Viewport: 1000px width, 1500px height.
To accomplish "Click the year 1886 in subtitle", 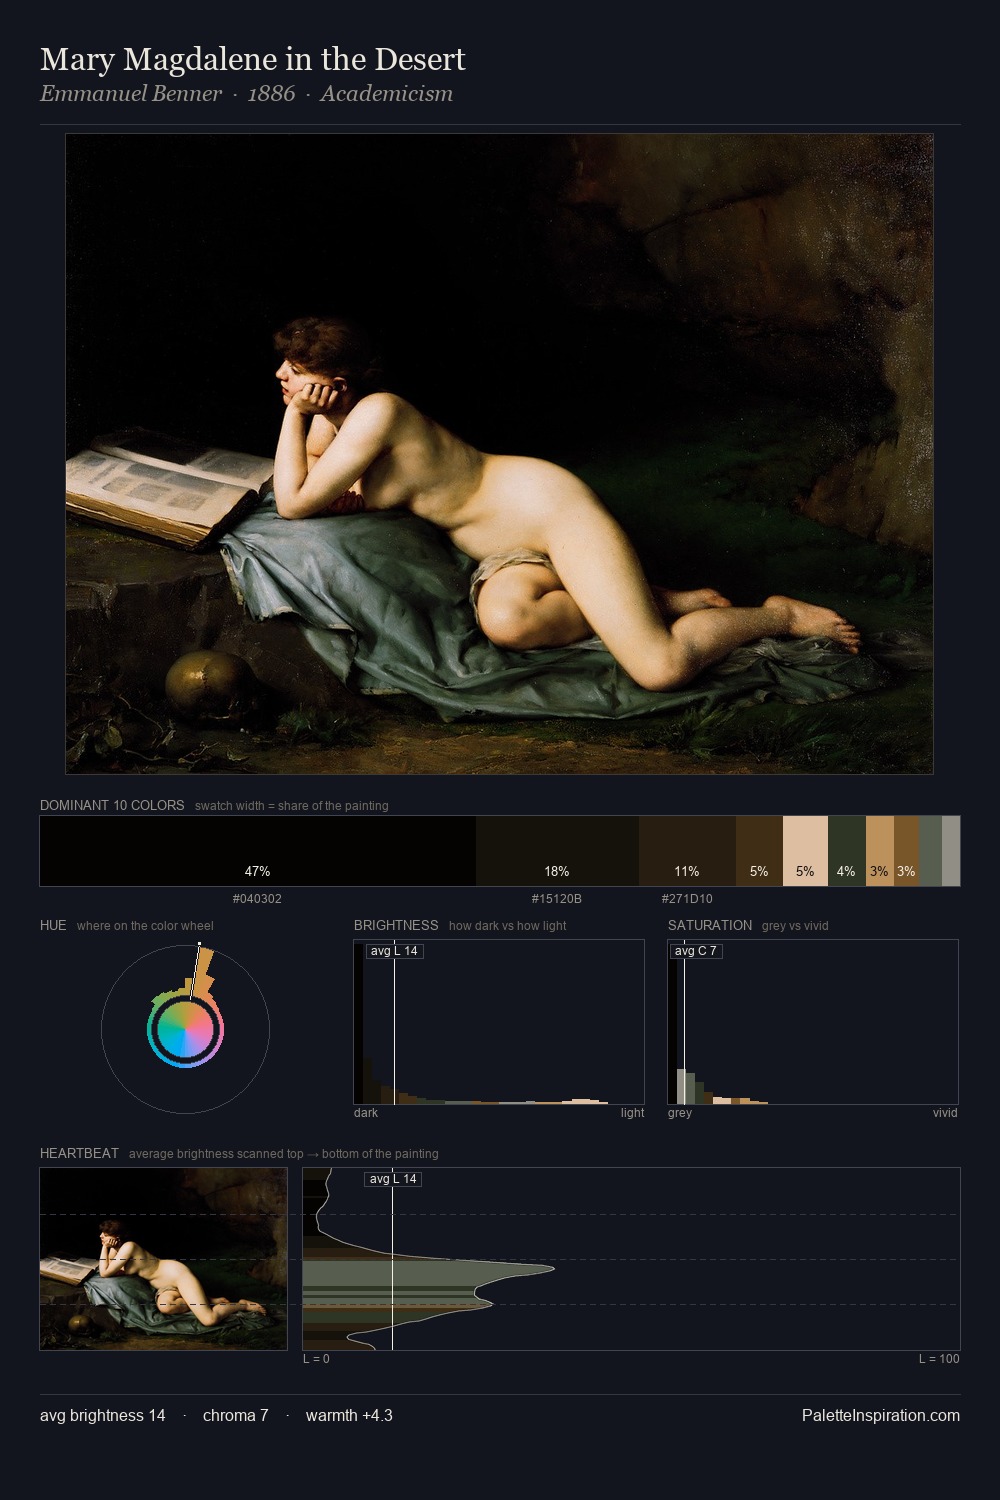I will tap(271, 94).
